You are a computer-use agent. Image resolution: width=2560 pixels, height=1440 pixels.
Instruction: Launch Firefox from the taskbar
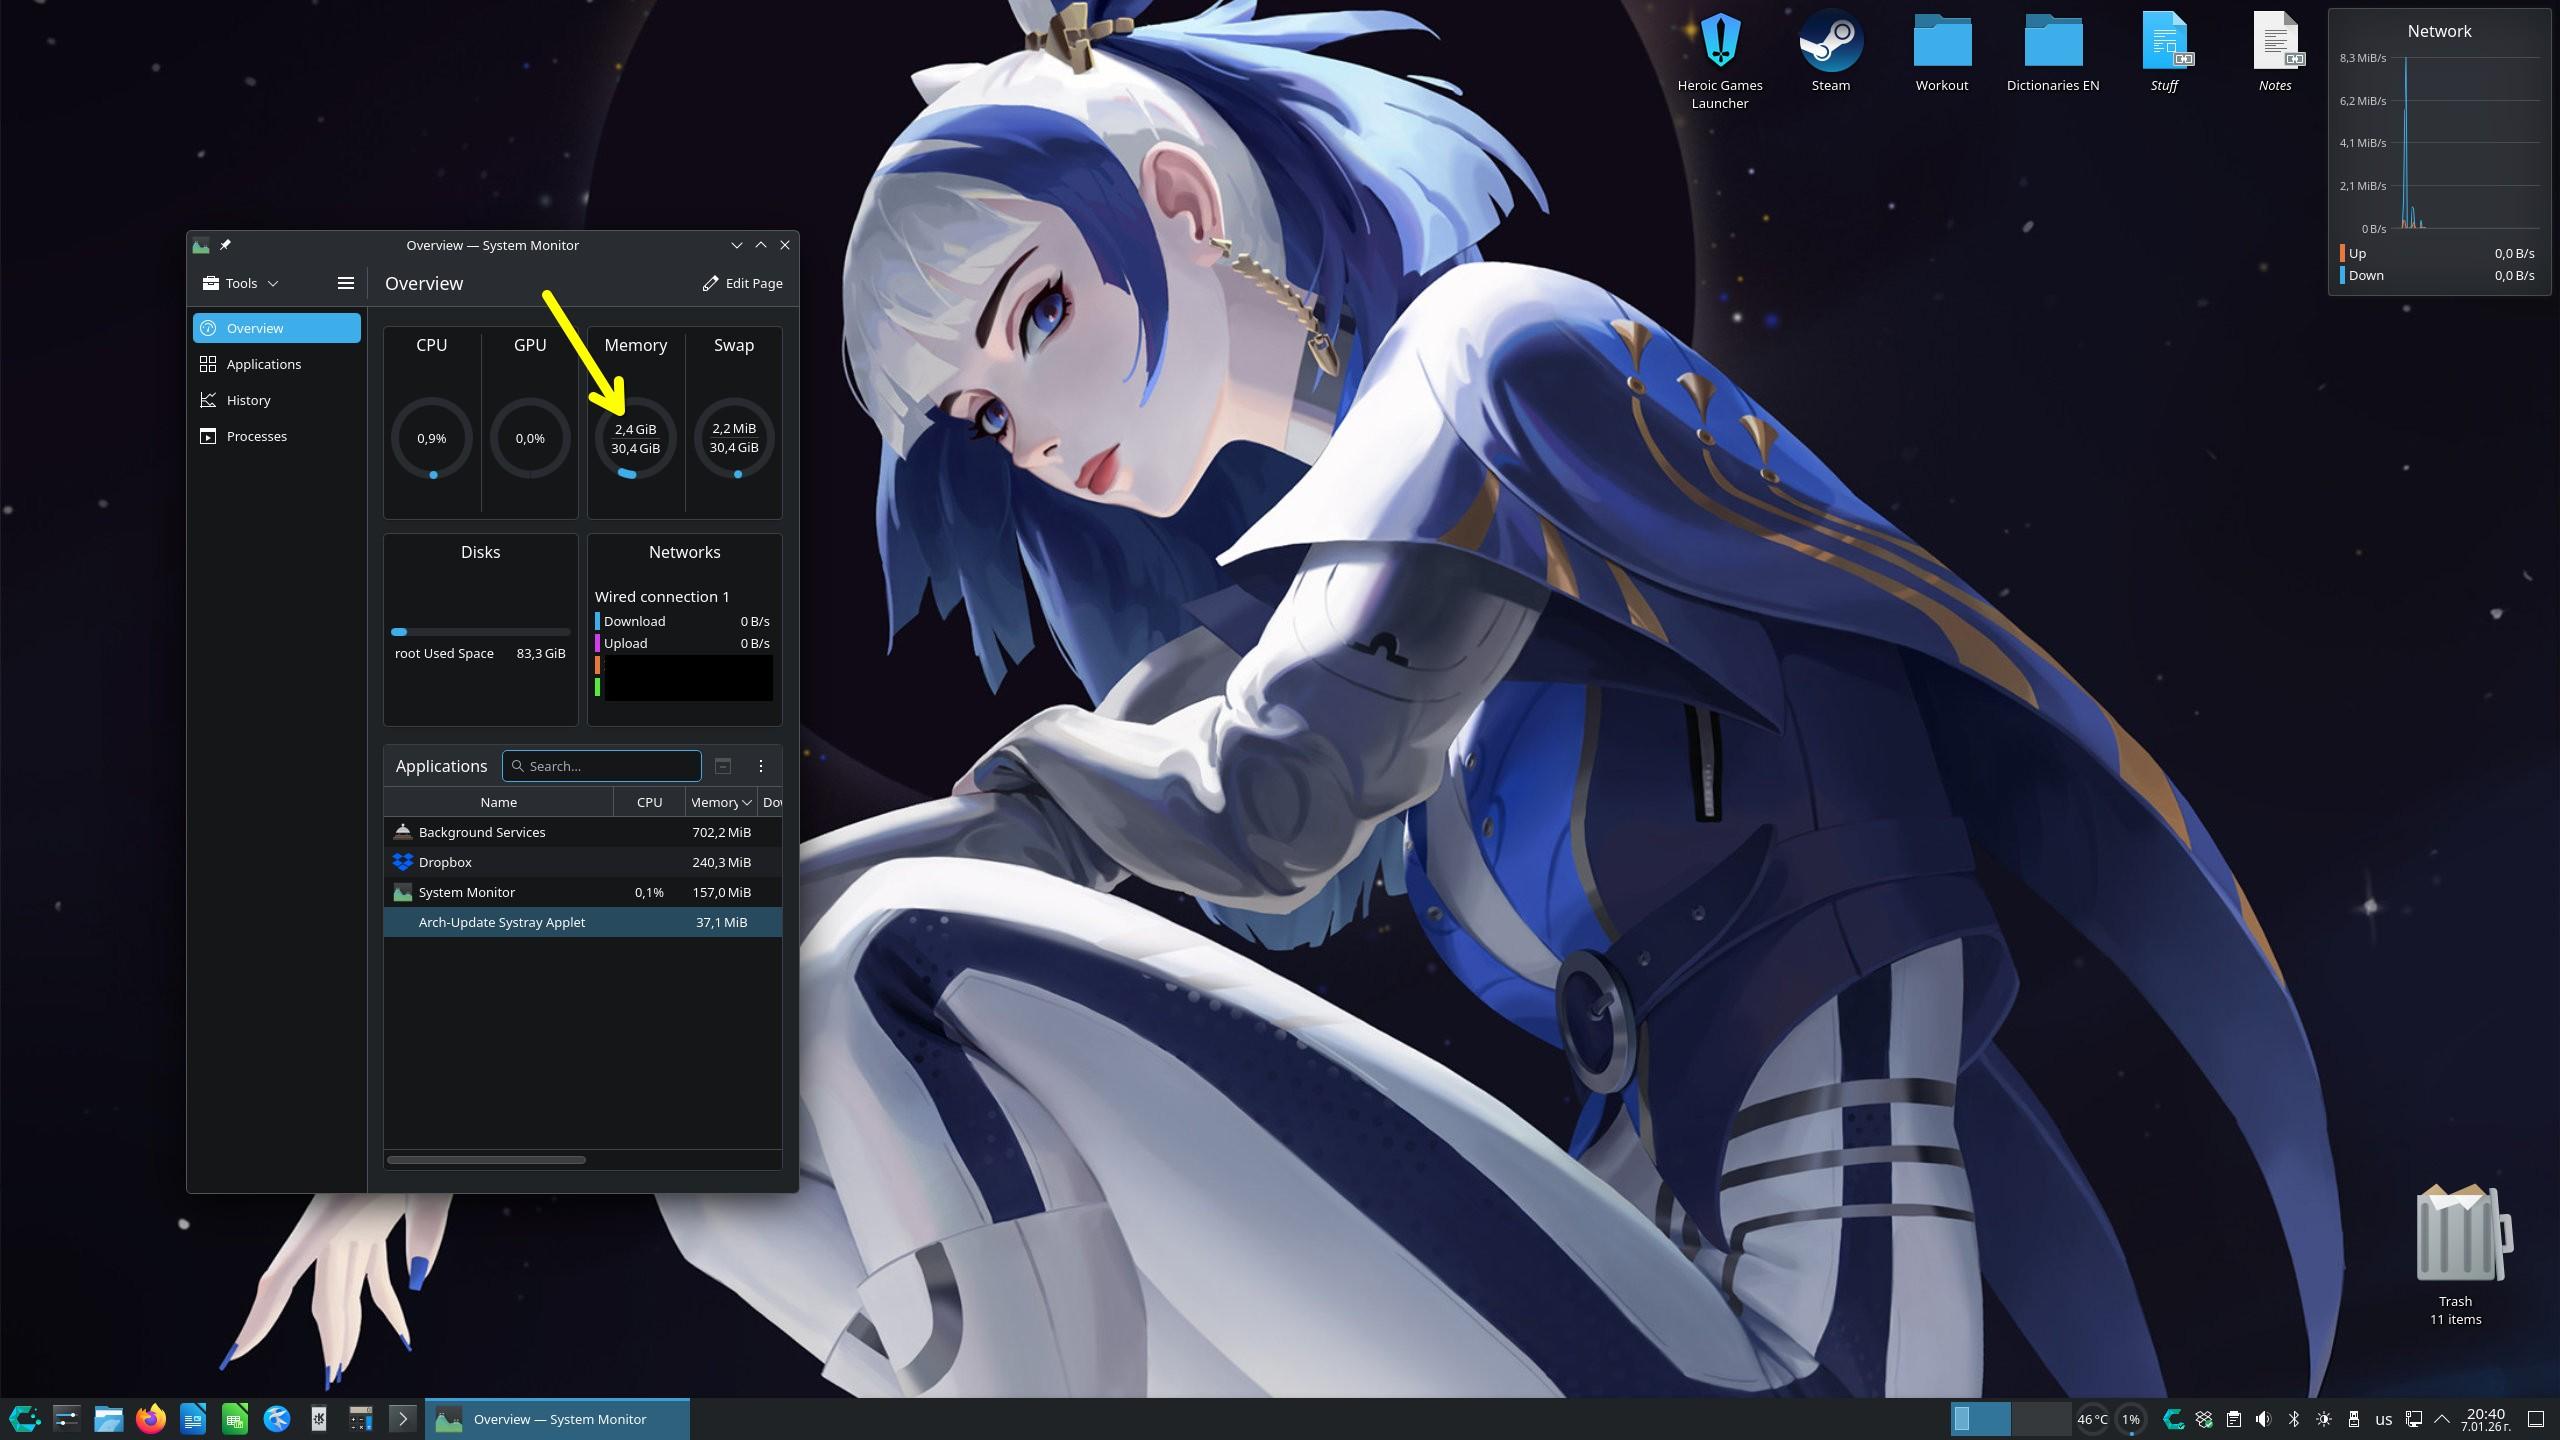coord(151,1419)
